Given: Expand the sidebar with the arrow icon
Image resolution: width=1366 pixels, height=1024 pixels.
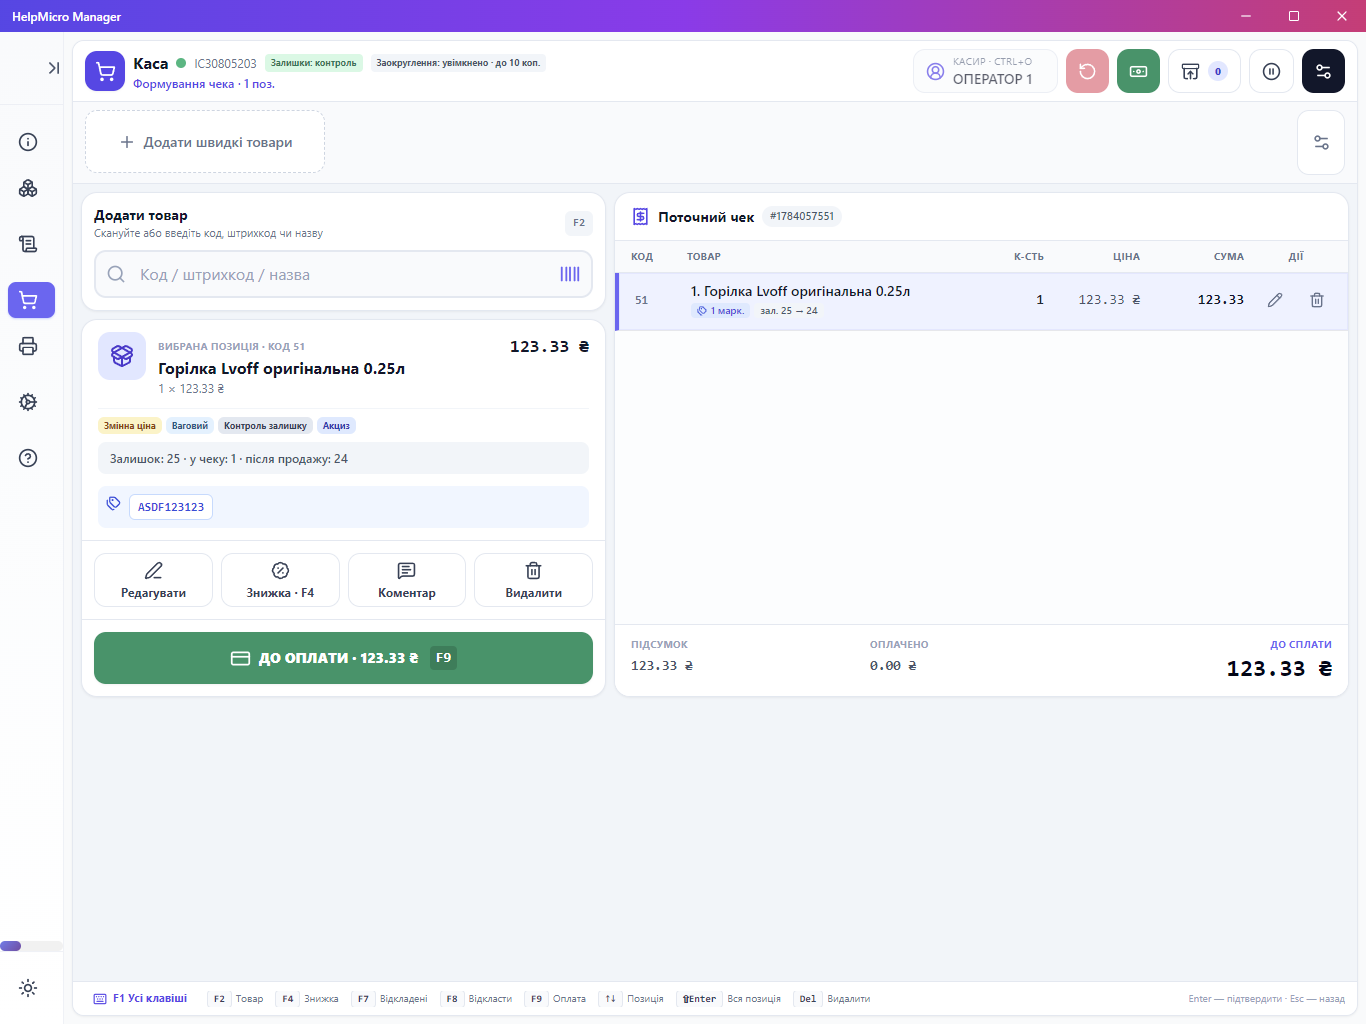Looking at the screenshot, I should (x=53, y=68).
